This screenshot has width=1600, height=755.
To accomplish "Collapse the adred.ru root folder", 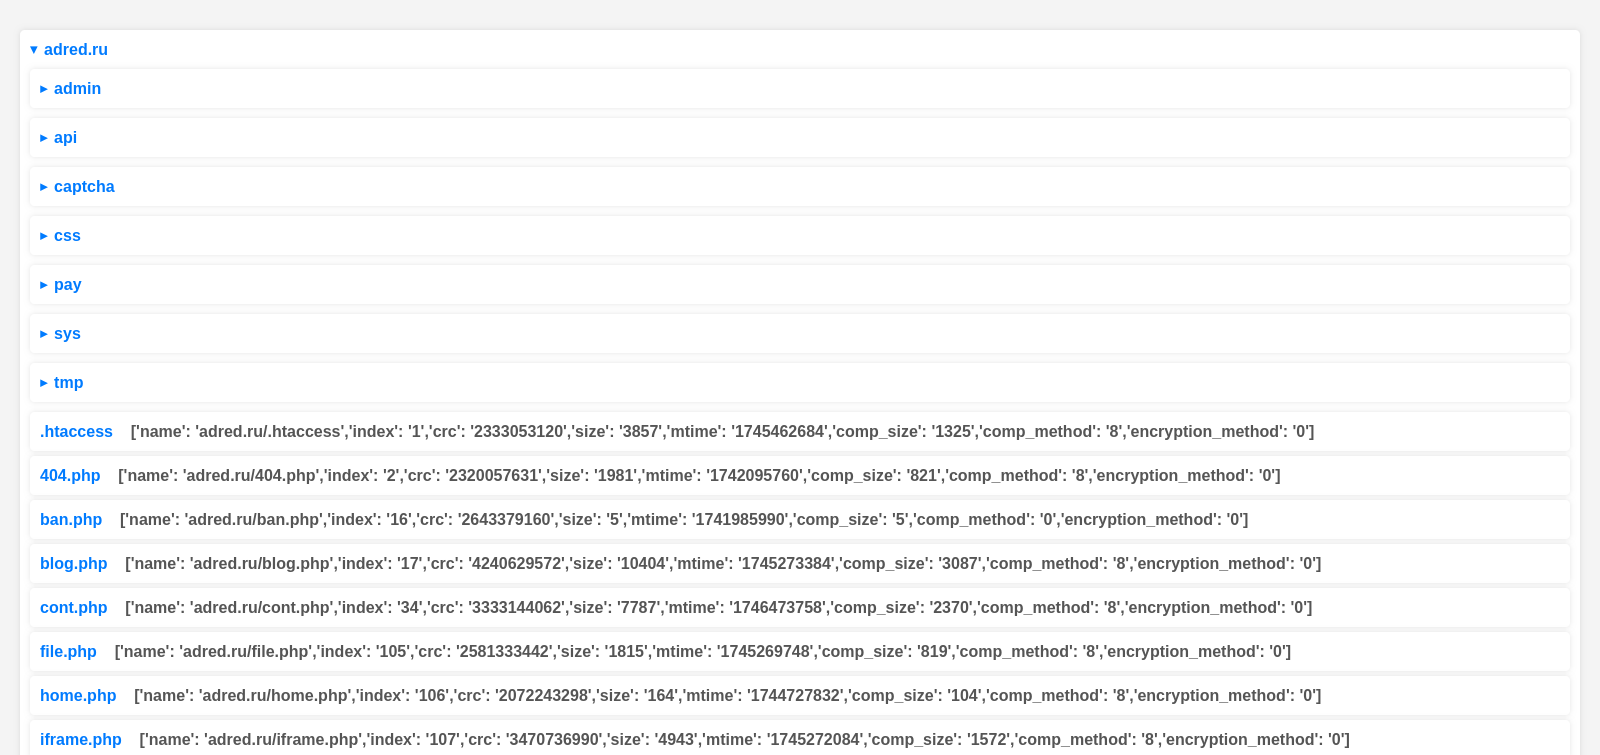I will point(68,49).
